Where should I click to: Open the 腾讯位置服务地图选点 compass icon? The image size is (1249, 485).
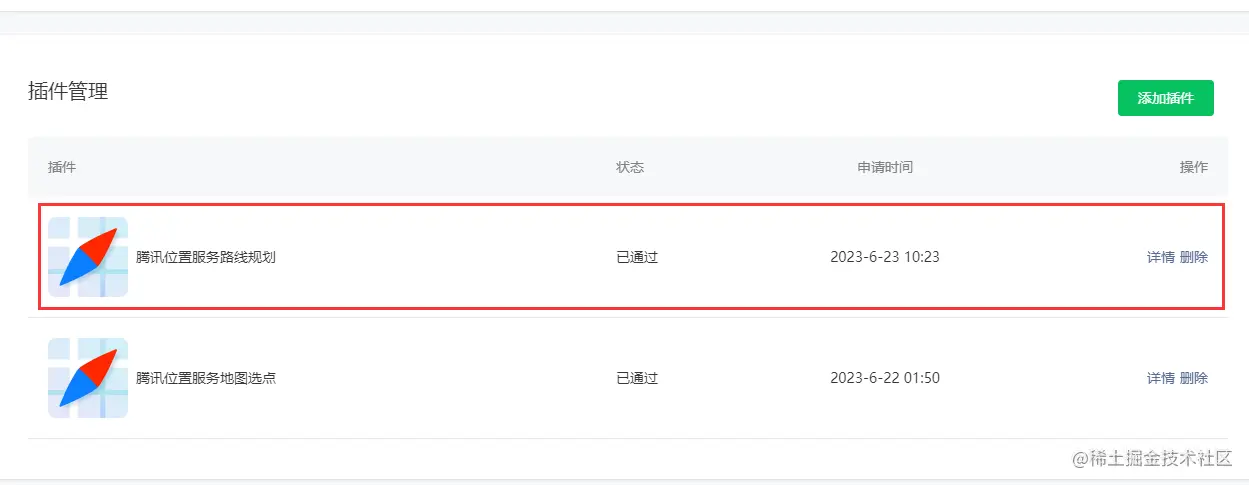(88, 378)
